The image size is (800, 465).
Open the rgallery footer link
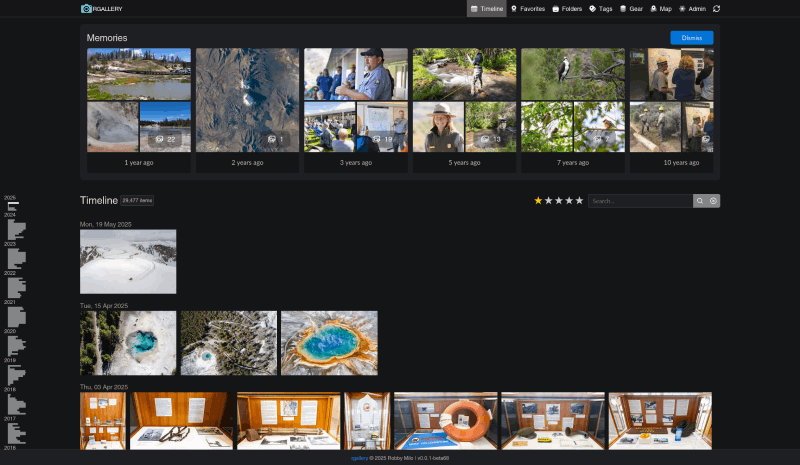(x=357, y=458)
